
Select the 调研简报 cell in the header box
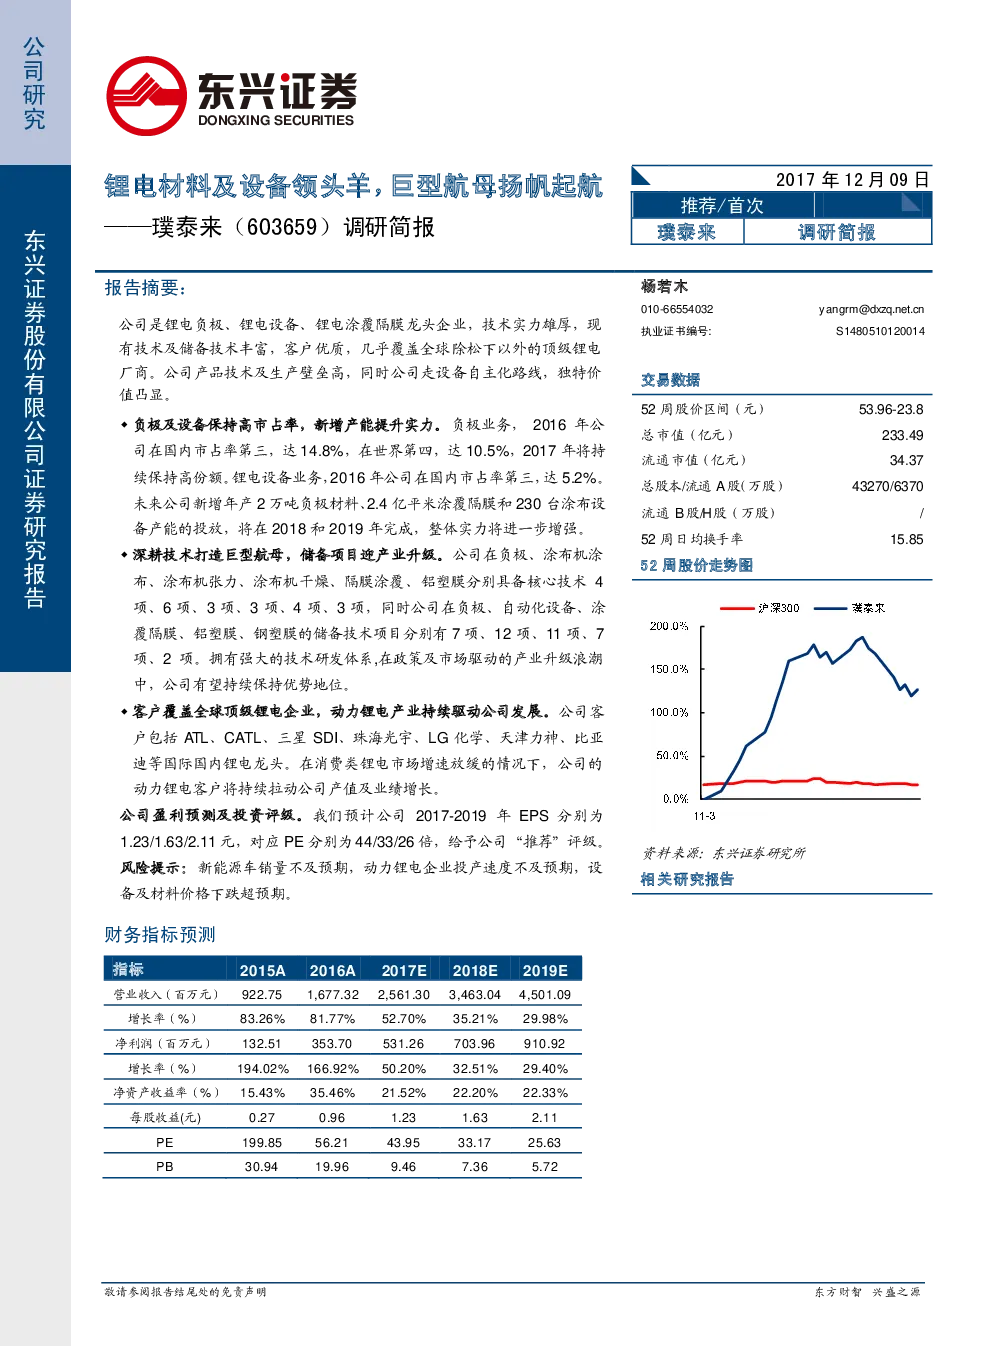point(837,232)
